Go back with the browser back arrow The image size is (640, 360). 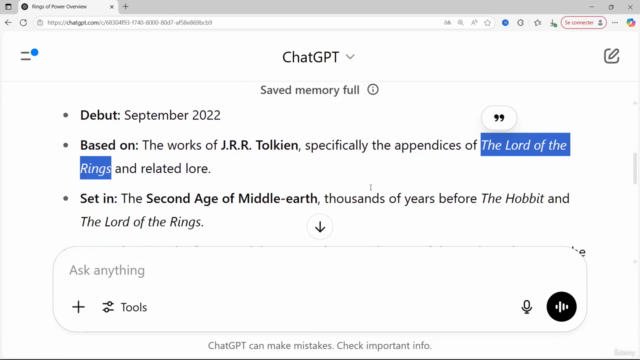[8, 22]
